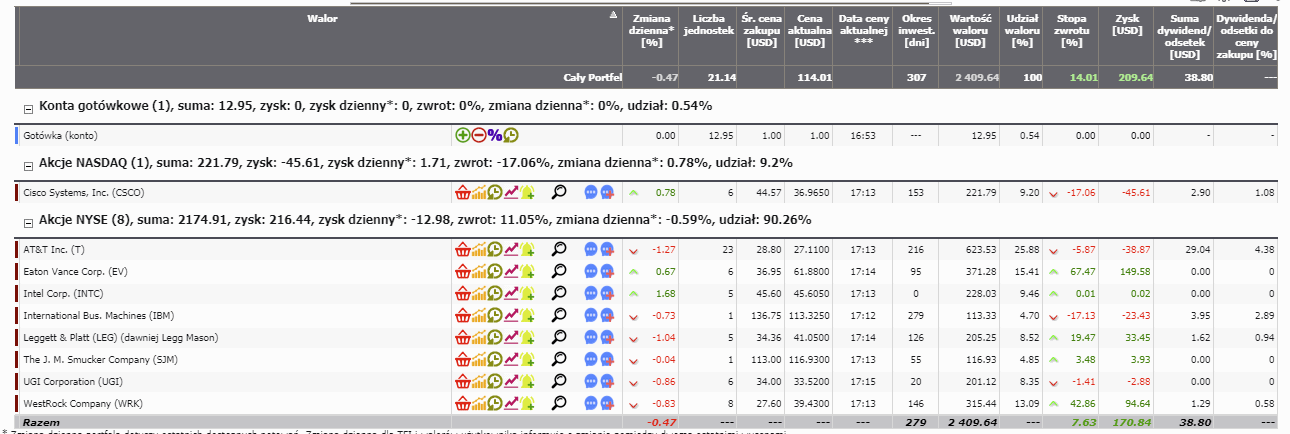Sort by Suma dywidend/odsetek header

(1183, 37)
